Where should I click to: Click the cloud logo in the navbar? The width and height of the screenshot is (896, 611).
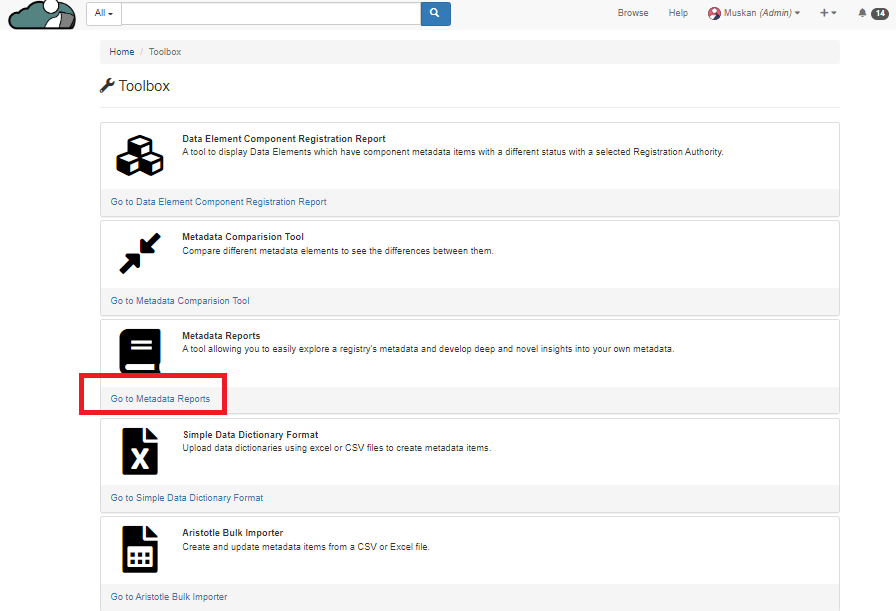(42, 15)
